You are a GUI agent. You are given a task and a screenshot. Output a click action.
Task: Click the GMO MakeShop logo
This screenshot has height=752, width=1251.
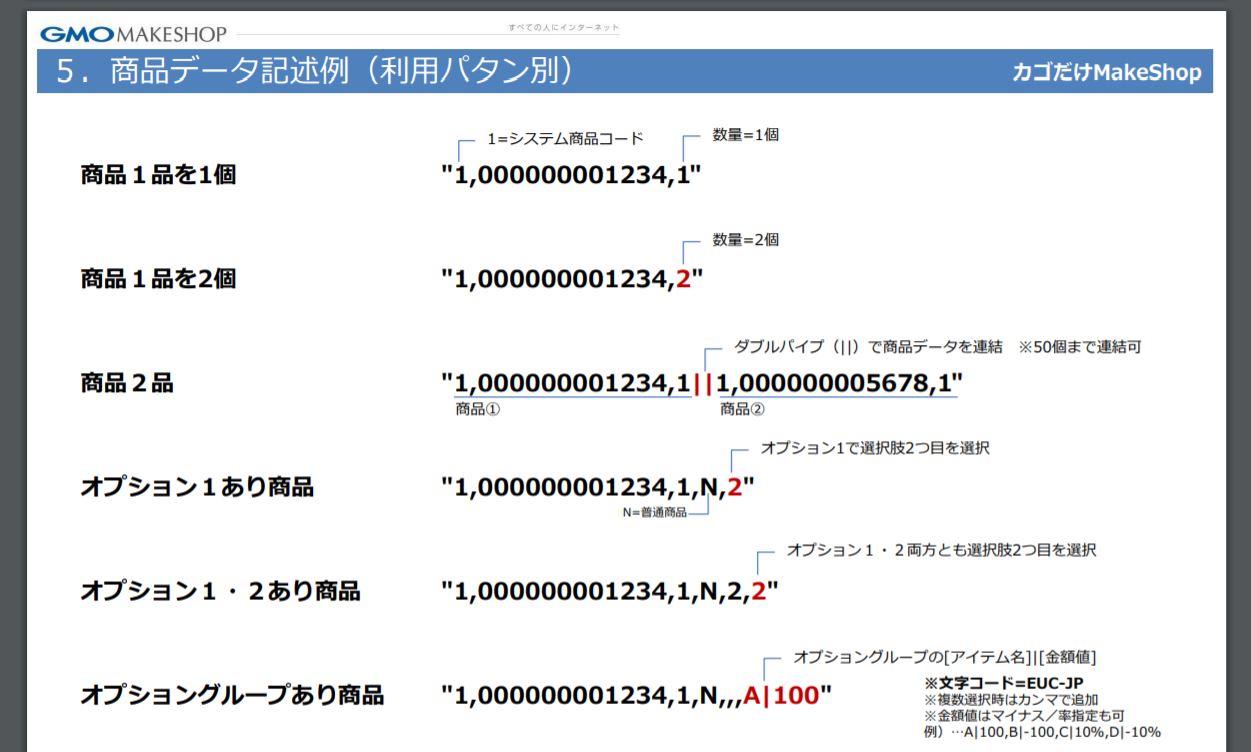134,34
